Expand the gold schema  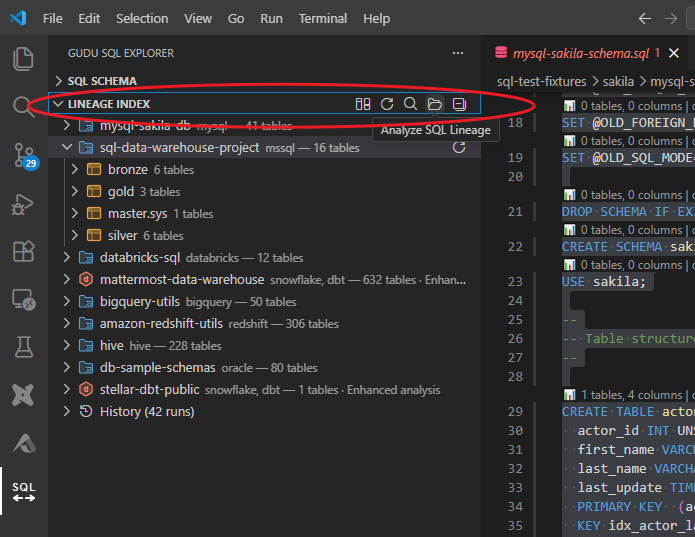coord(74,191)
